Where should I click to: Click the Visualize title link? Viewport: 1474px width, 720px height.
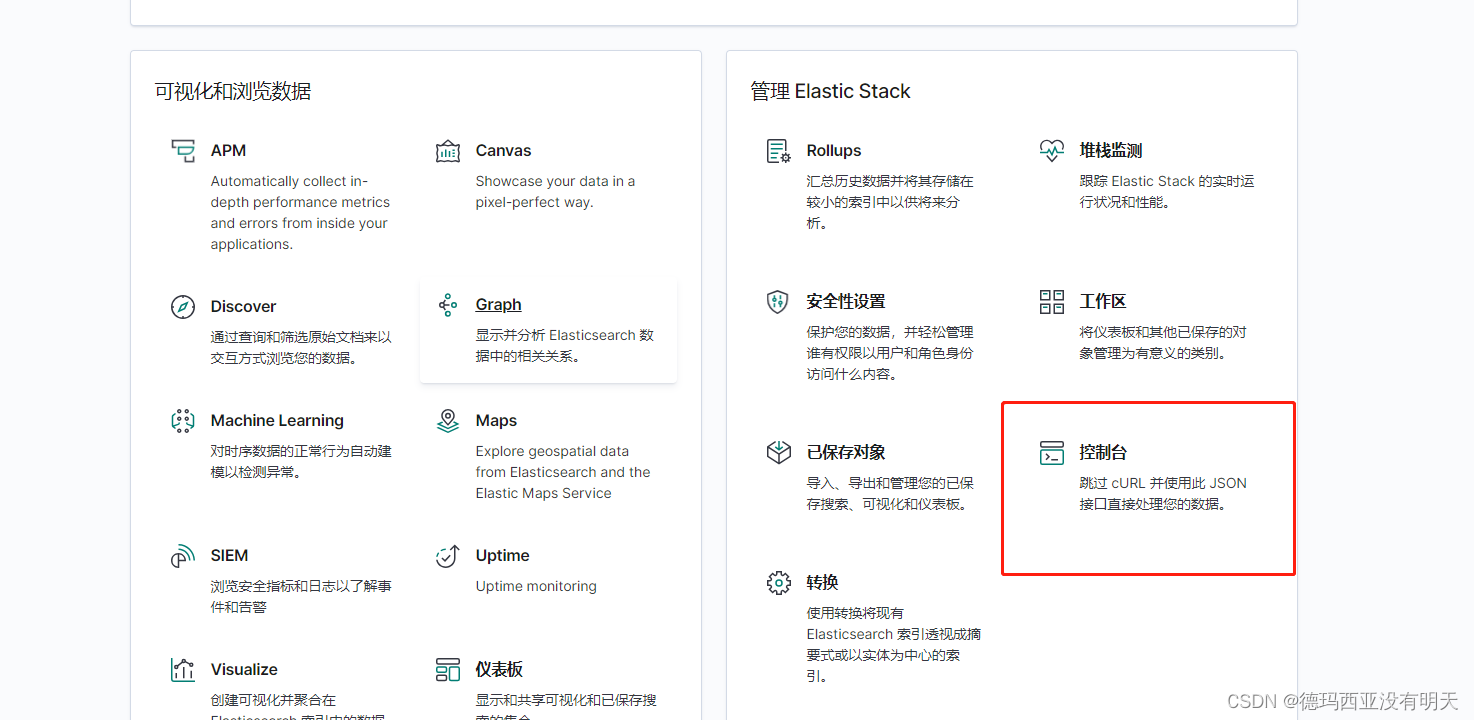coord(244,670)
